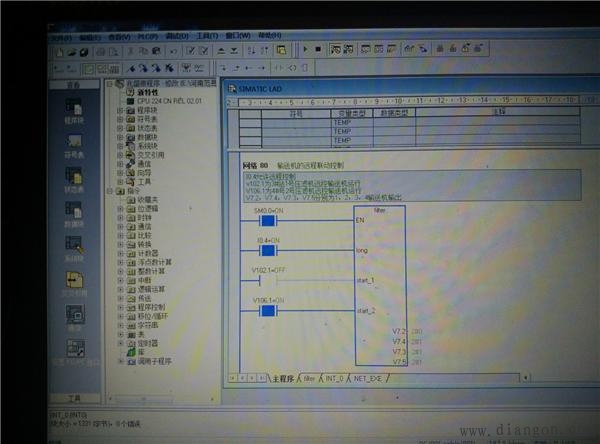Click the V106.1 contact in ladder

tap(268, 311)
